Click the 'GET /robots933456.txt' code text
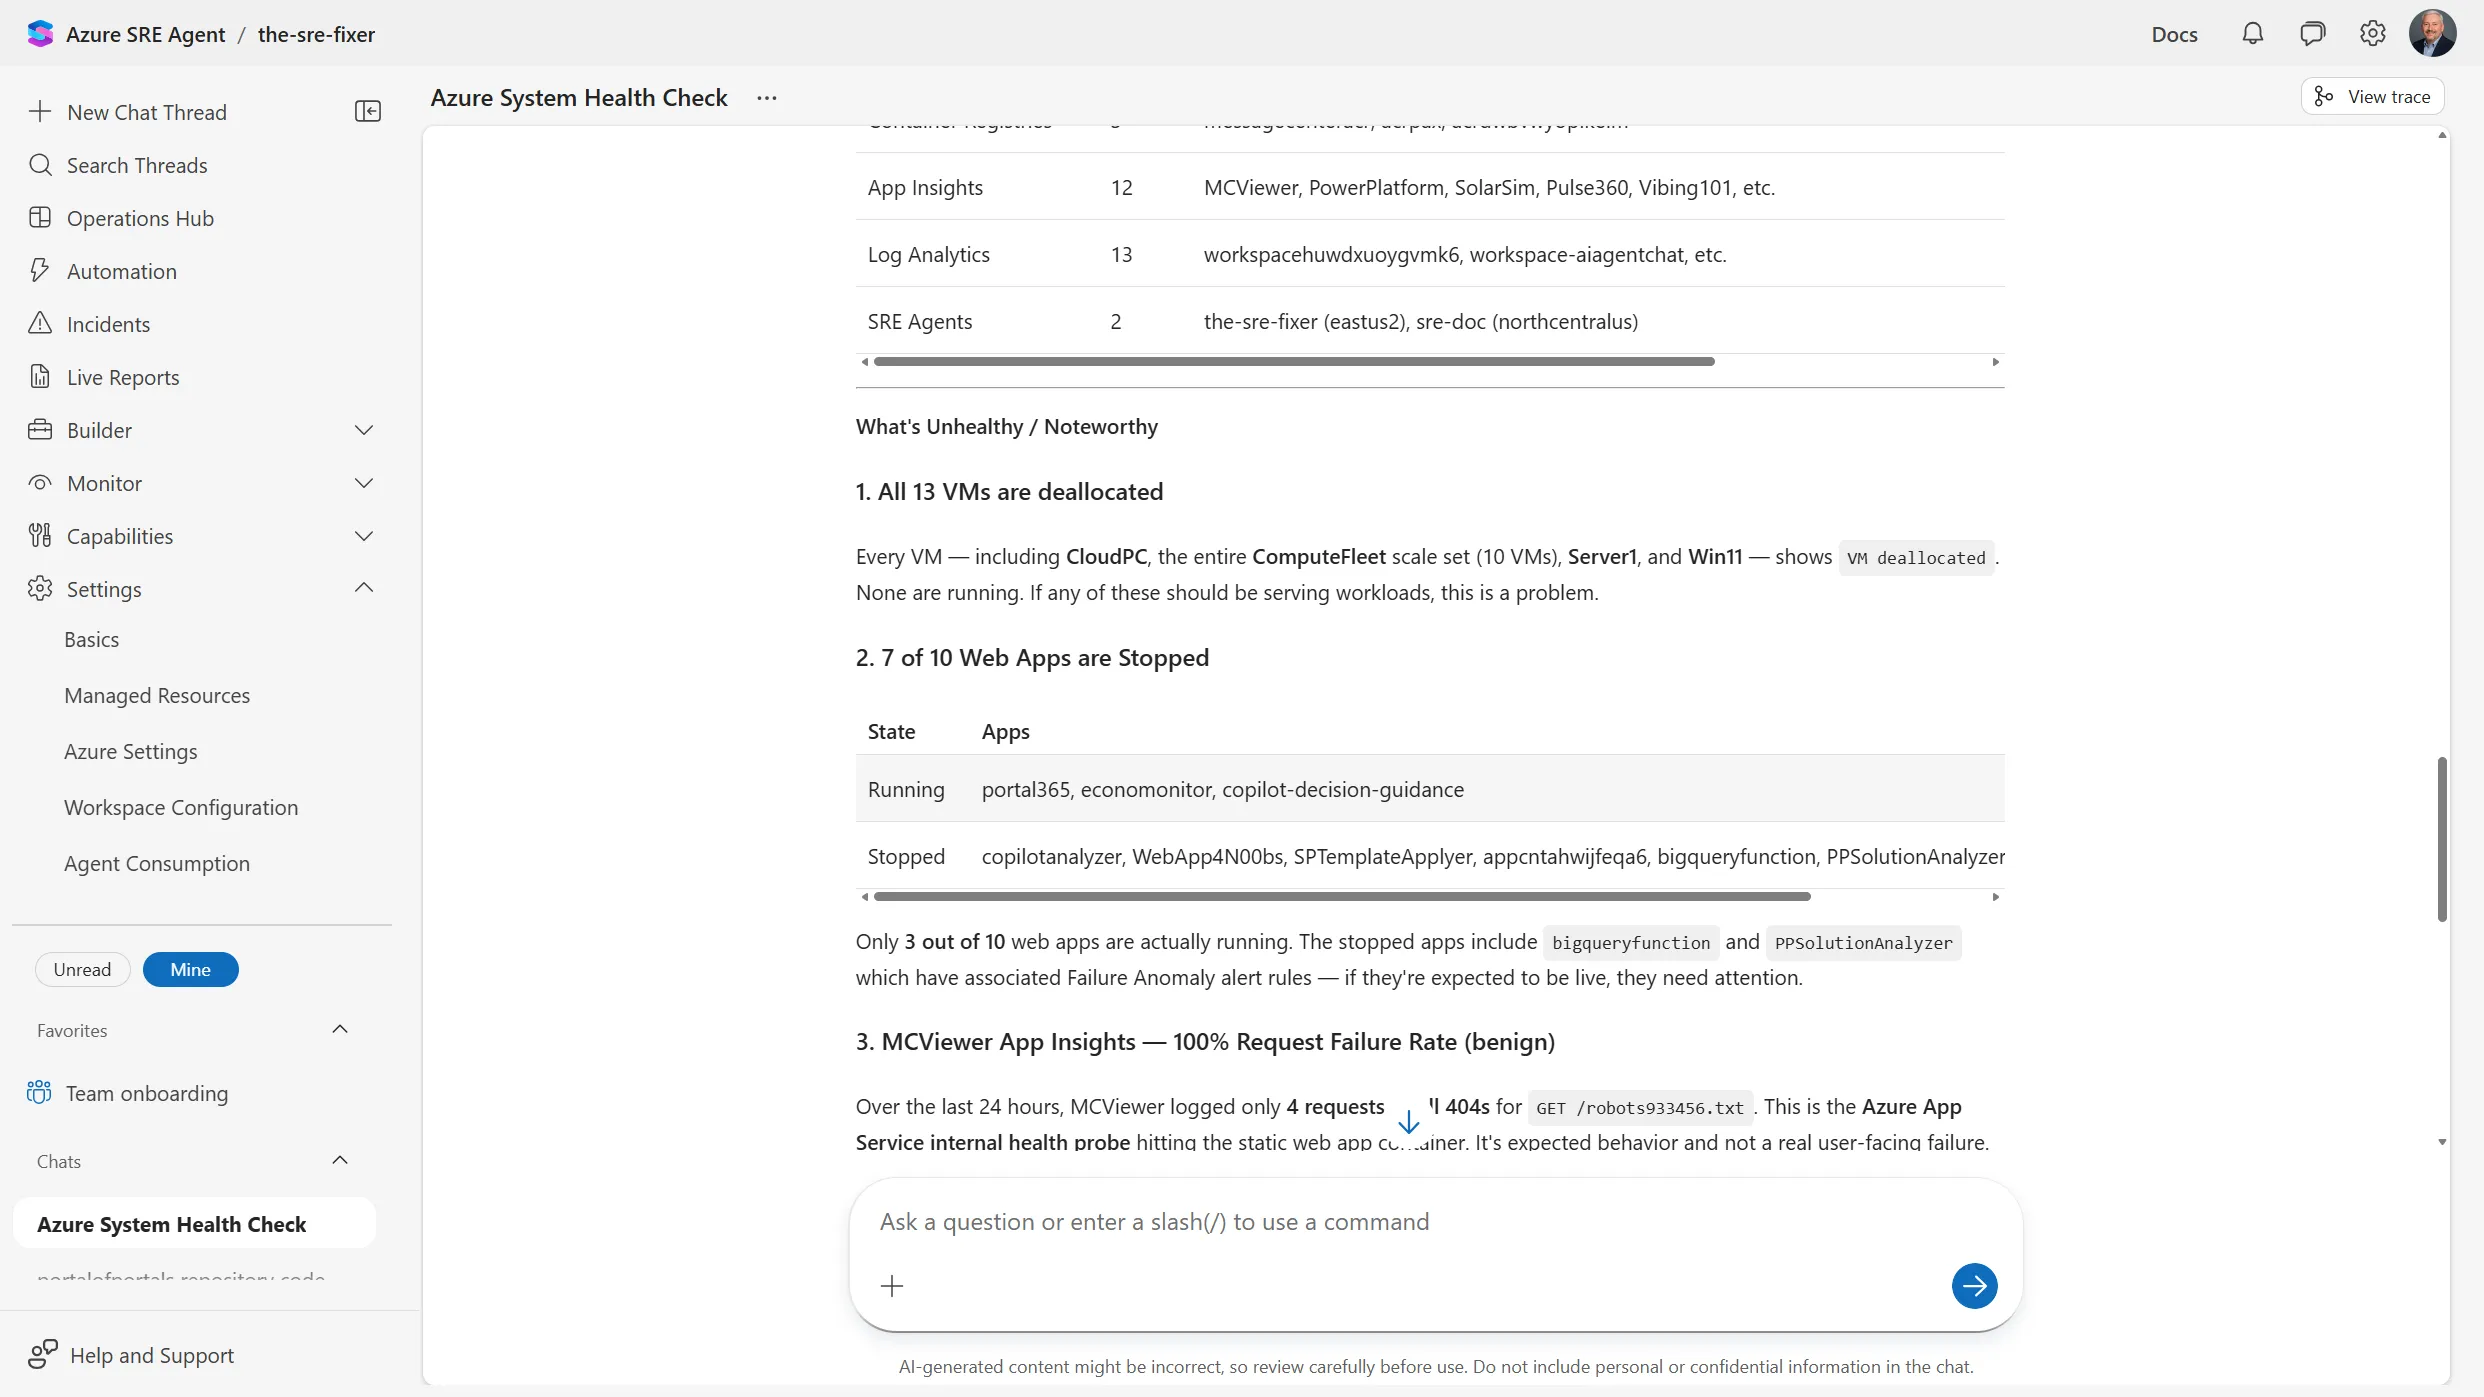Viewport: 2484px width, 1397px height. click(x=1640, y=1108)
